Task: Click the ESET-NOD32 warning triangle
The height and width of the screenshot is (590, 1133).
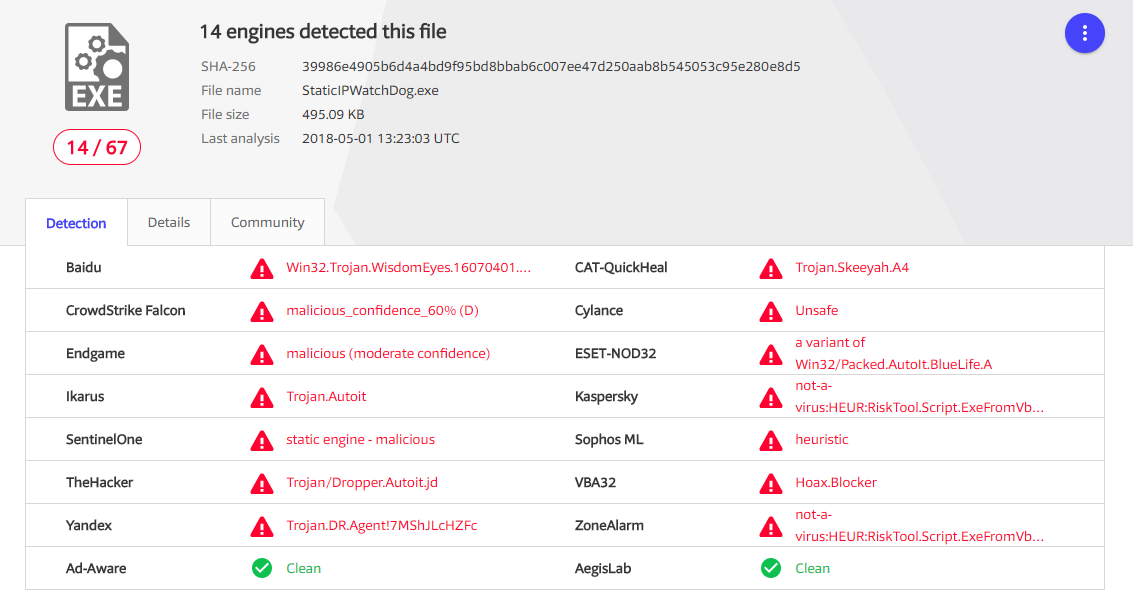Action: click(771, 355)
